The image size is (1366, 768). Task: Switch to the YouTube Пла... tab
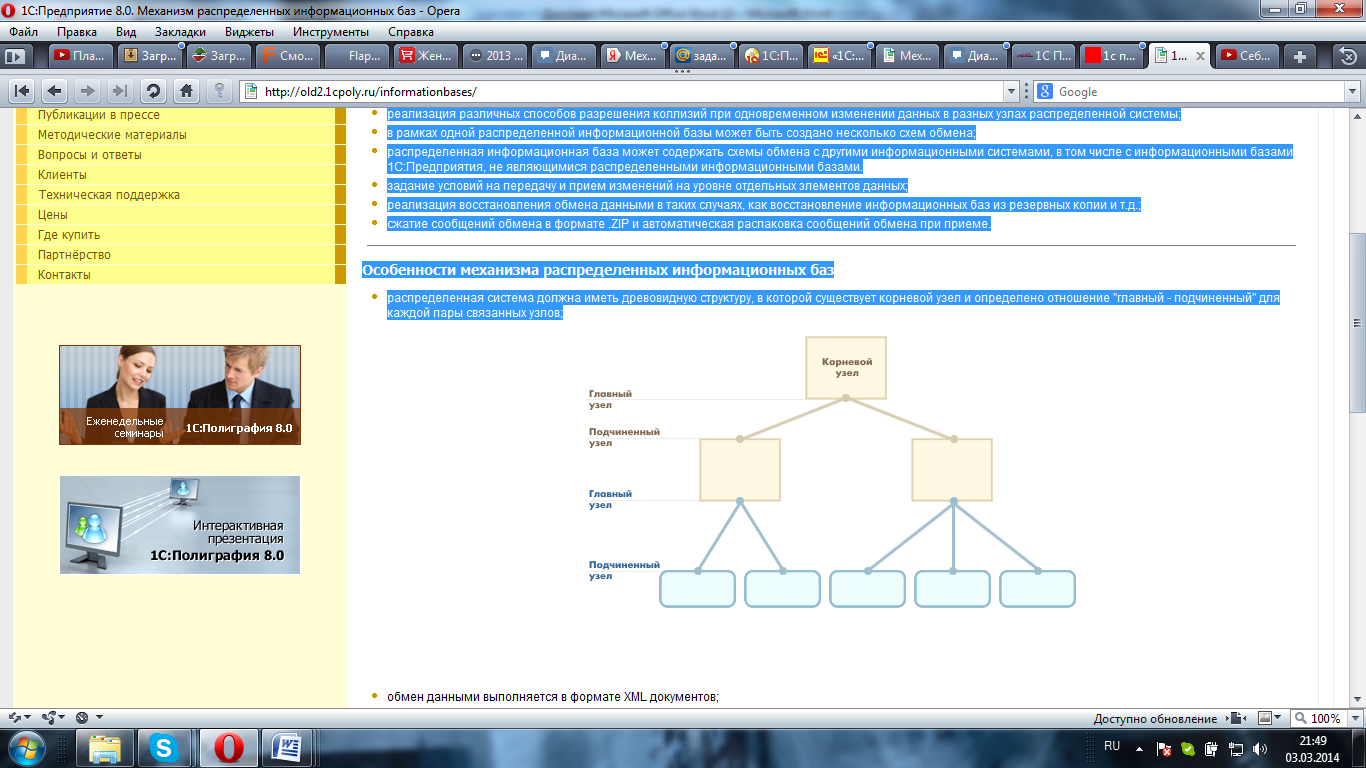[x=80, y=56]
